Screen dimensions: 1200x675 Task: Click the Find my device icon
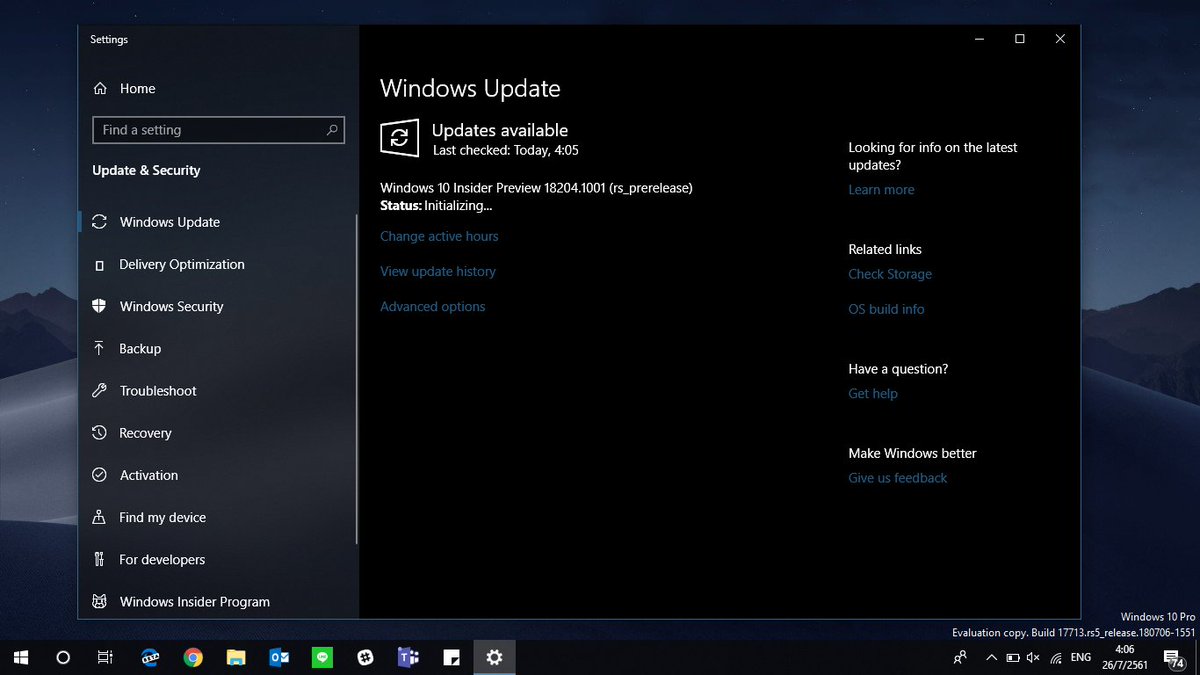click(99, 517)
